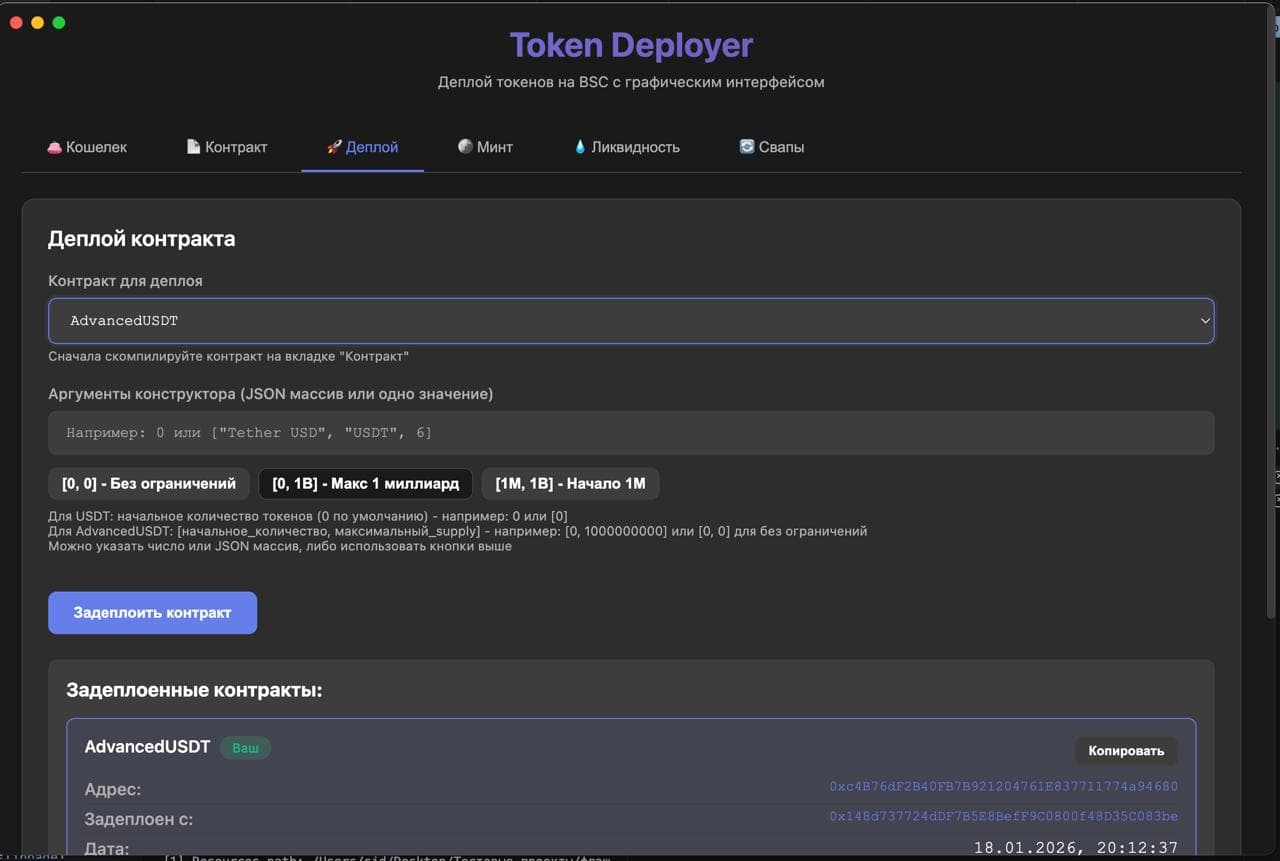Focus the constructor arguments input field
1280x861 pixels.
[x=630, y=433]
